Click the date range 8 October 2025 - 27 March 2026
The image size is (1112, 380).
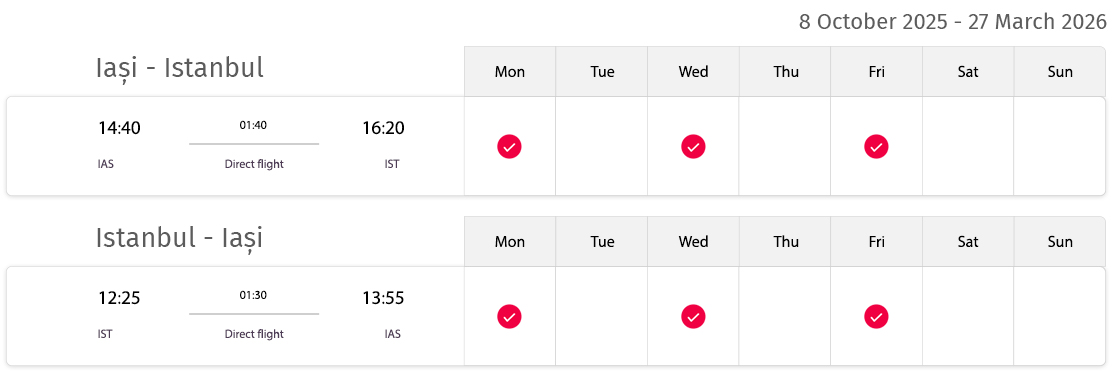[952, 22]
